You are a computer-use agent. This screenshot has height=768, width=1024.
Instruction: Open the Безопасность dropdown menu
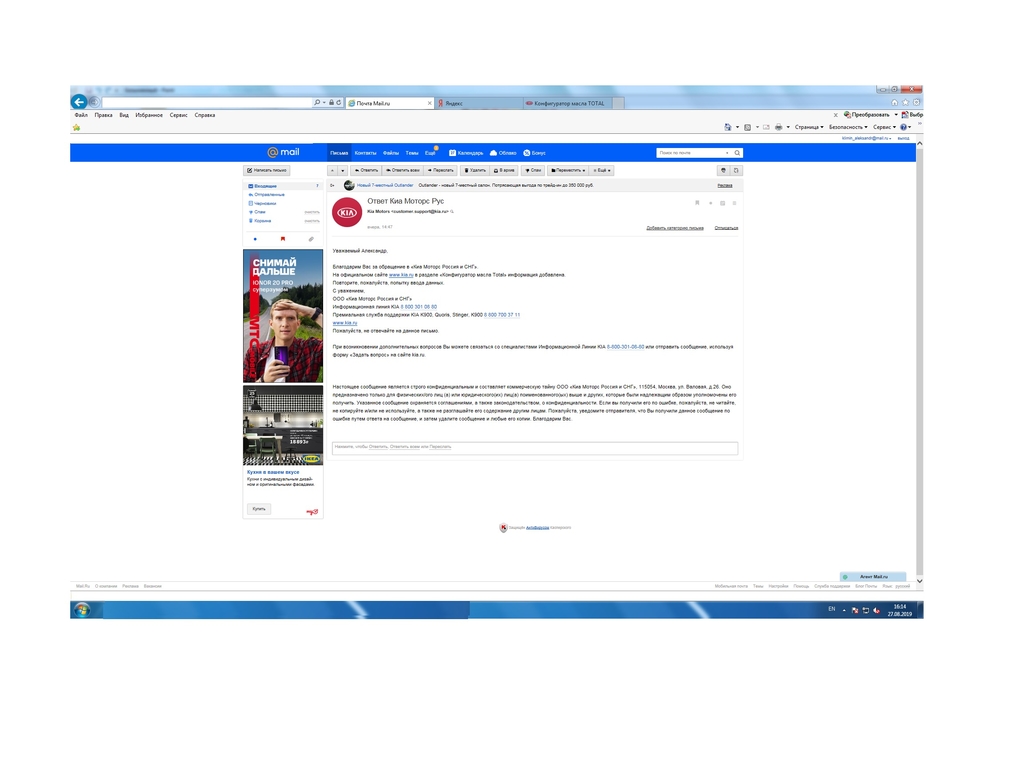pos(848,127)
